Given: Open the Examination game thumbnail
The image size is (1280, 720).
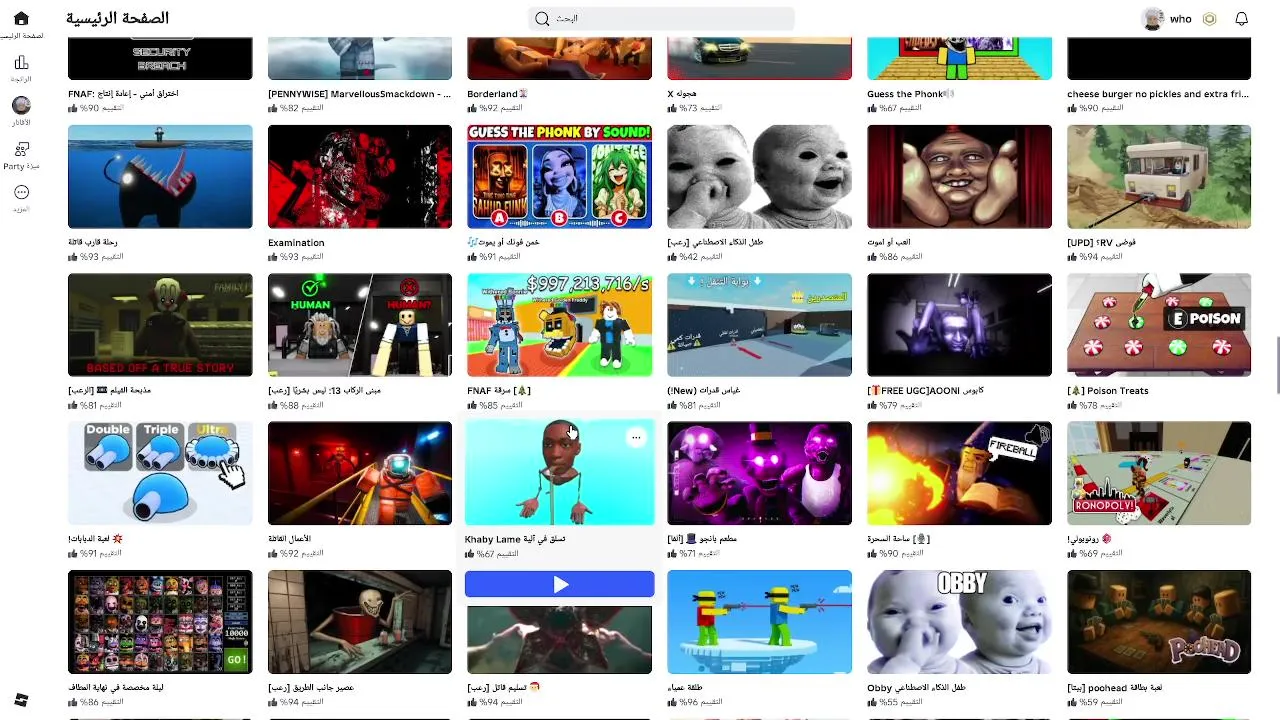Looking at the screenshot, I should tap(360, 176).
